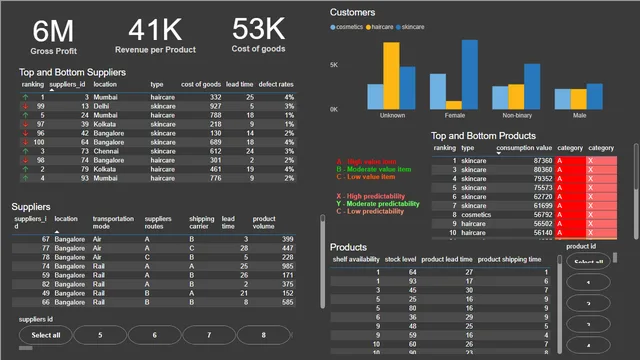
Task: Choose supplier id 7 in the slicer
Action: coord(209,335)
